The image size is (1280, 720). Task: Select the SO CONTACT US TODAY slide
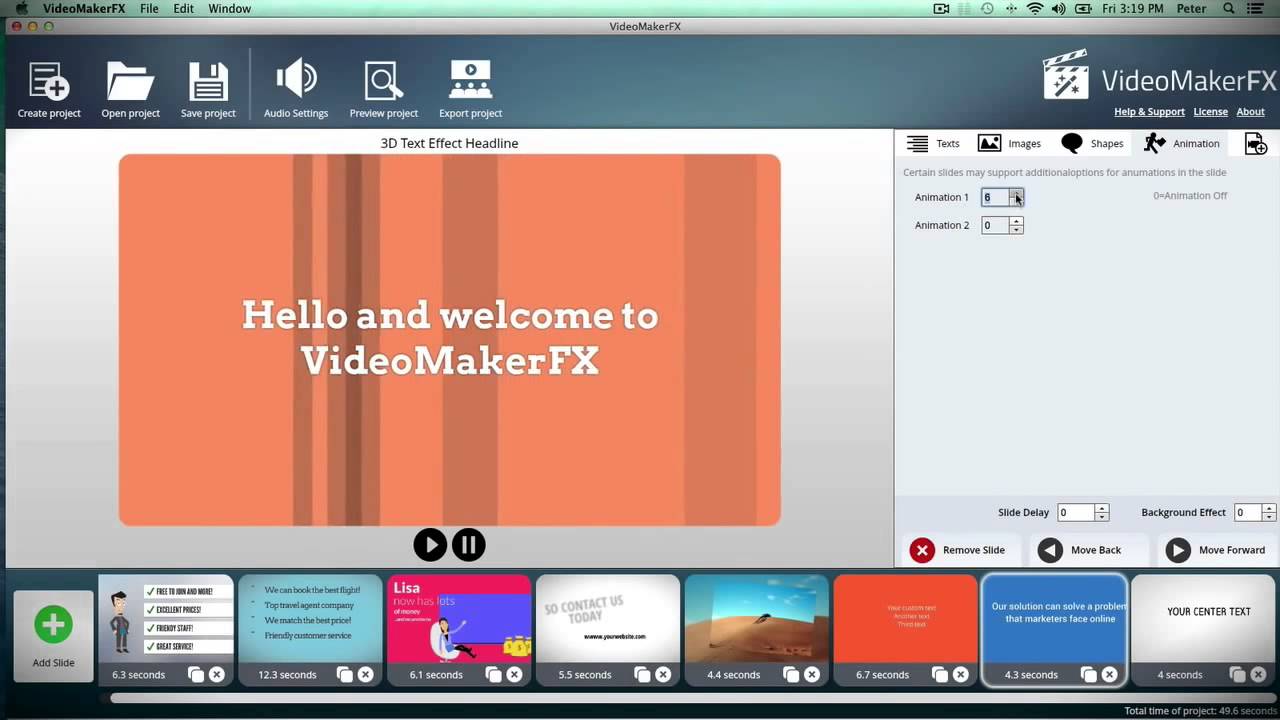pos(608,619)
